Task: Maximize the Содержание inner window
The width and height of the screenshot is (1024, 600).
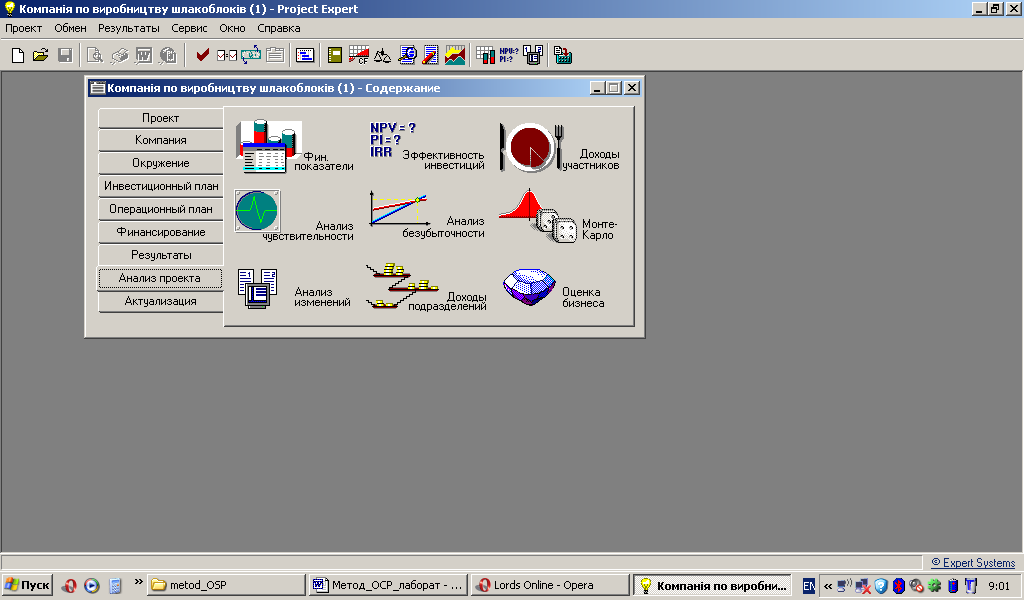Action: 613,87
